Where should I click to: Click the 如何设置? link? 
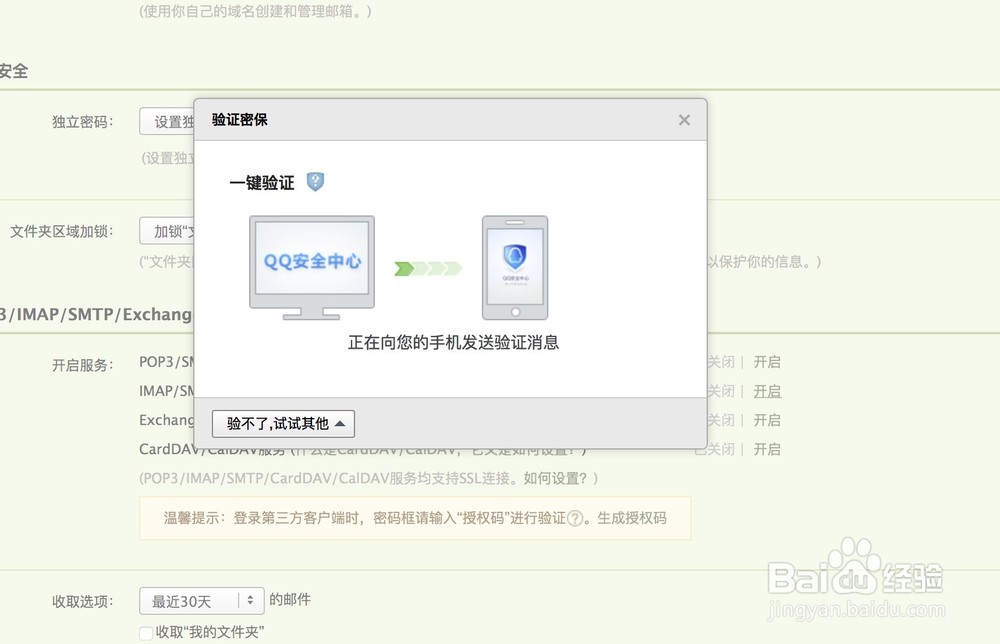(556, 478)
